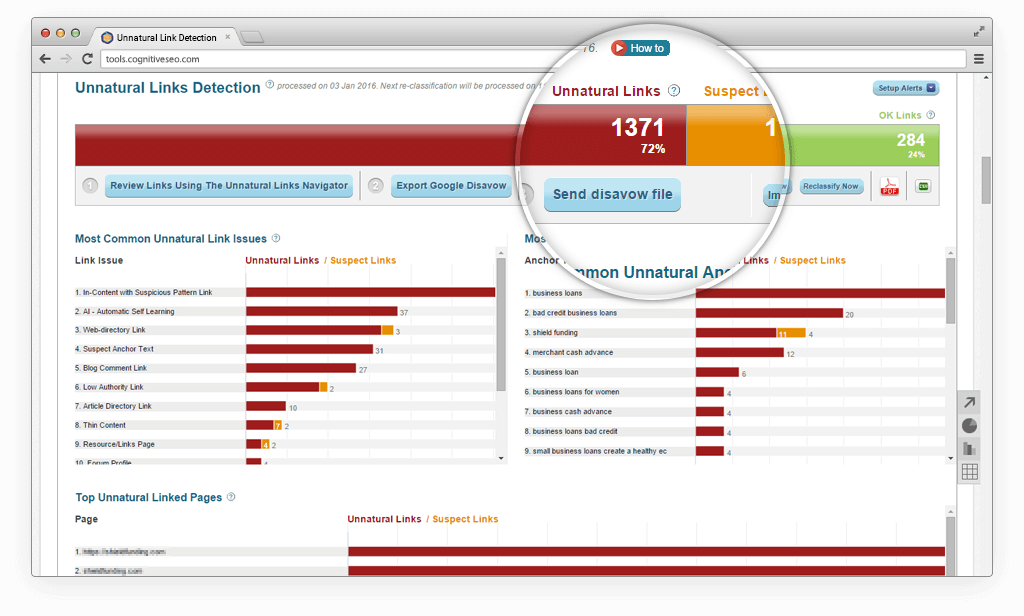Select Resource/Links Page row

pyautogui.click(x=285, y=444)
